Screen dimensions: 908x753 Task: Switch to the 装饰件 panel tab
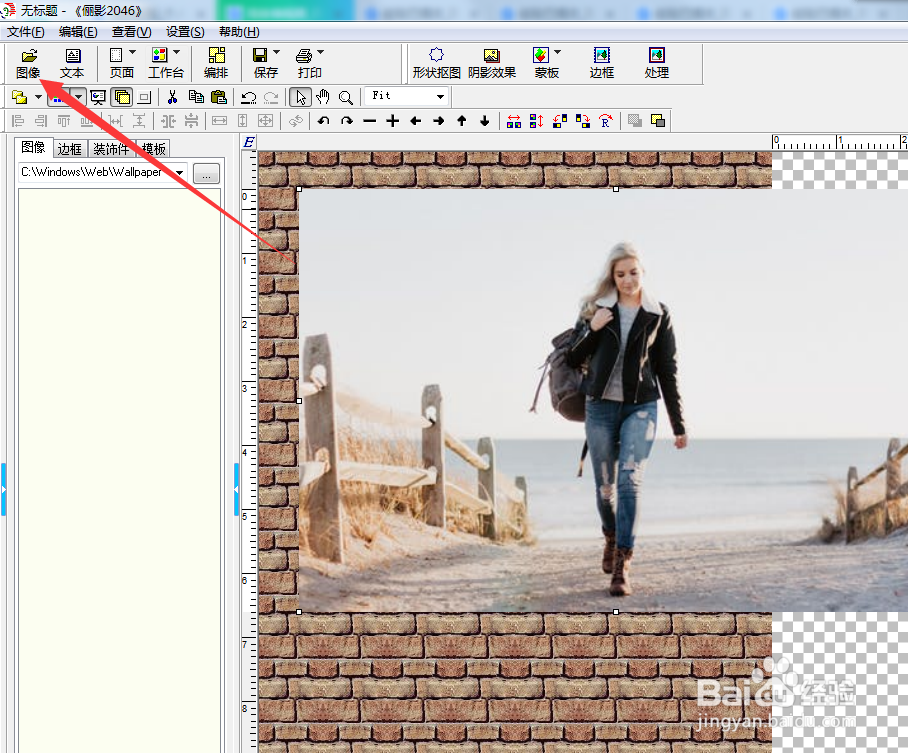(x=112, y=149)
